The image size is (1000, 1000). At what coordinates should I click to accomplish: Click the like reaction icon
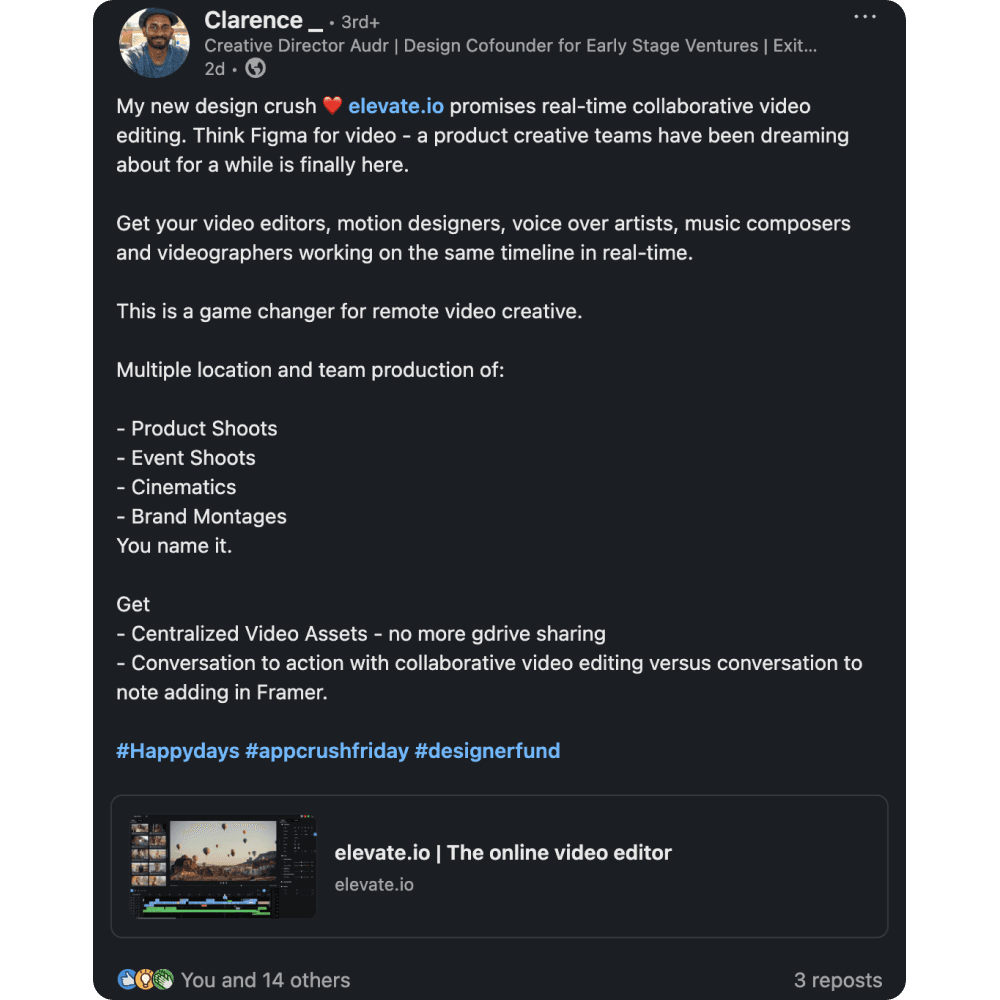[127, 979]
